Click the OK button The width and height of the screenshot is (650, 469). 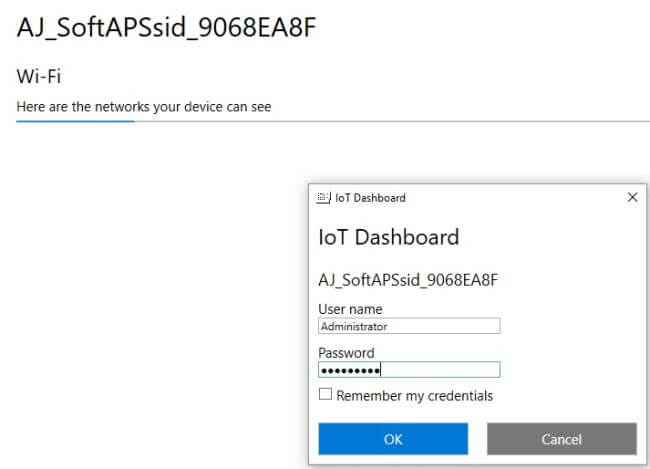393,439
